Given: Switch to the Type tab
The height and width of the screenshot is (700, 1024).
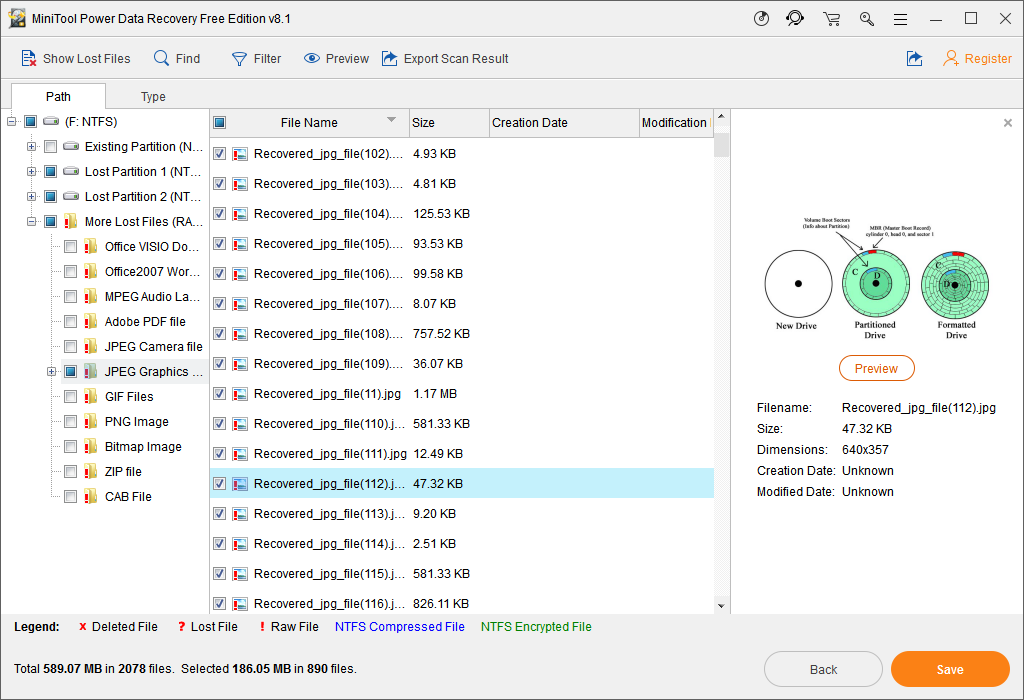Looking at the screenshot, I should (153, 97).
